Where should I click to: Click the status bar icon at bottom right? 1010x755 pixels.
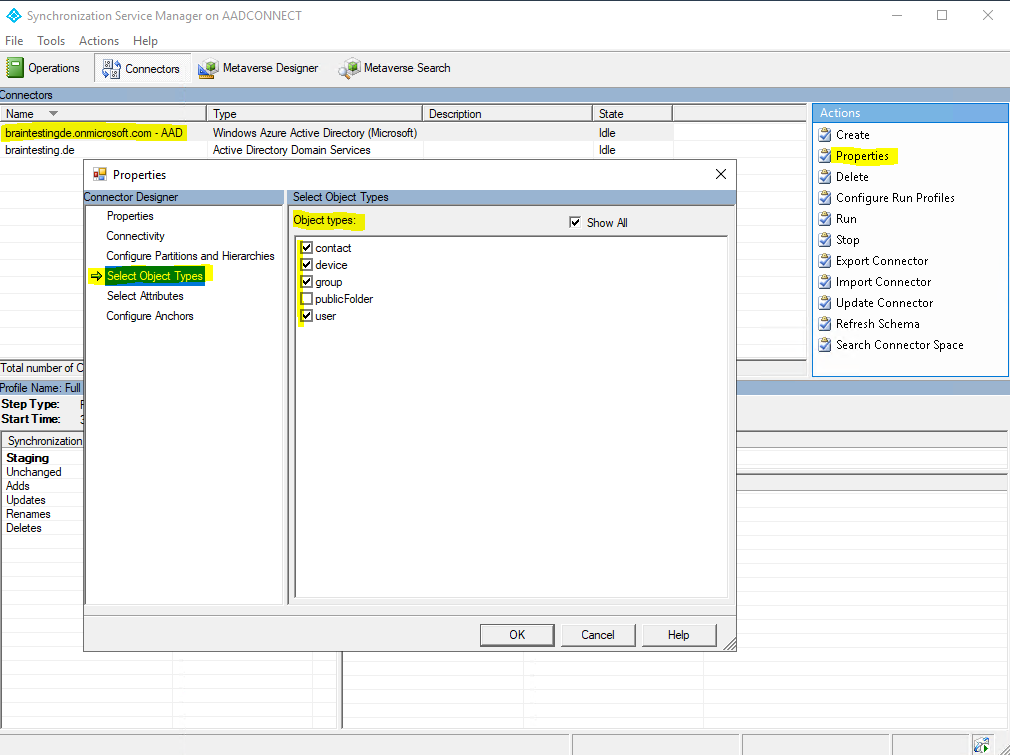coord(981,745)
